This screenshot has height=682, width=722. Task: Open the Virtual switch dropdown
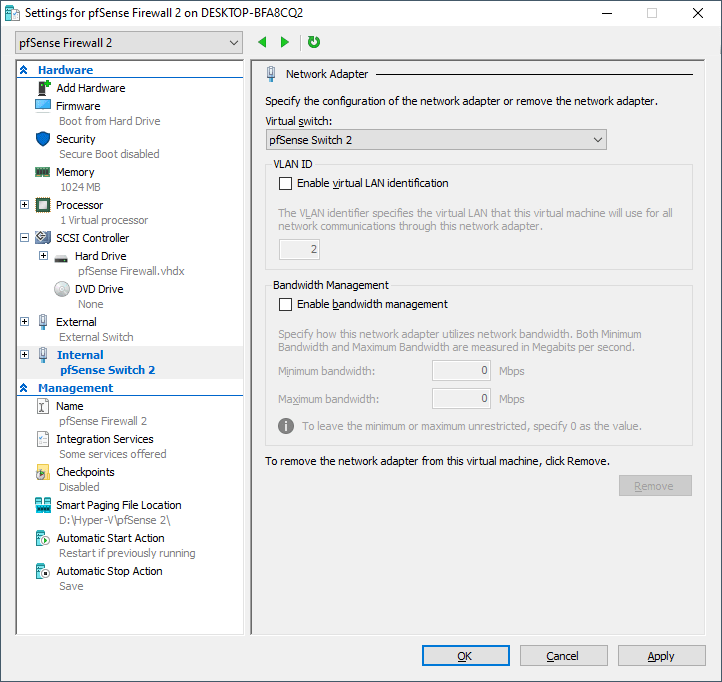click(436, 140)
